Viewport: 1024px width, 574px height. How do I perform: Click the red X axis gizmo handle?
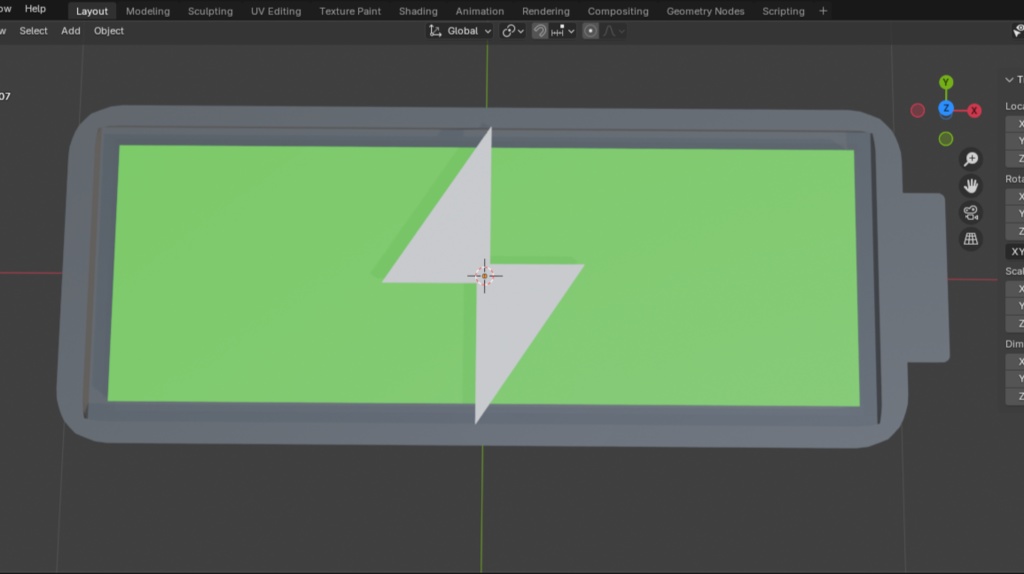[974, 110]
